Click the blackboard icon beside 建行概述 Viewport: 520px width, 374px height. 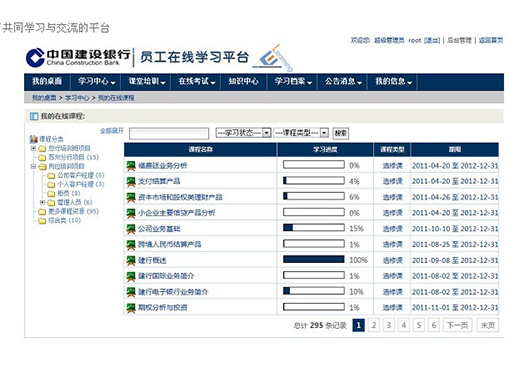(131, 260)
